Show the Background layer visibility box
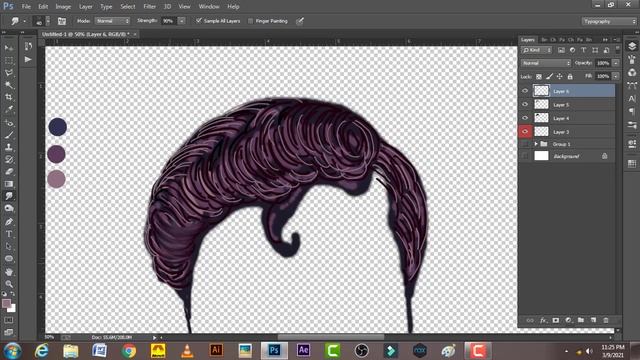 click(x=525, y=156)
